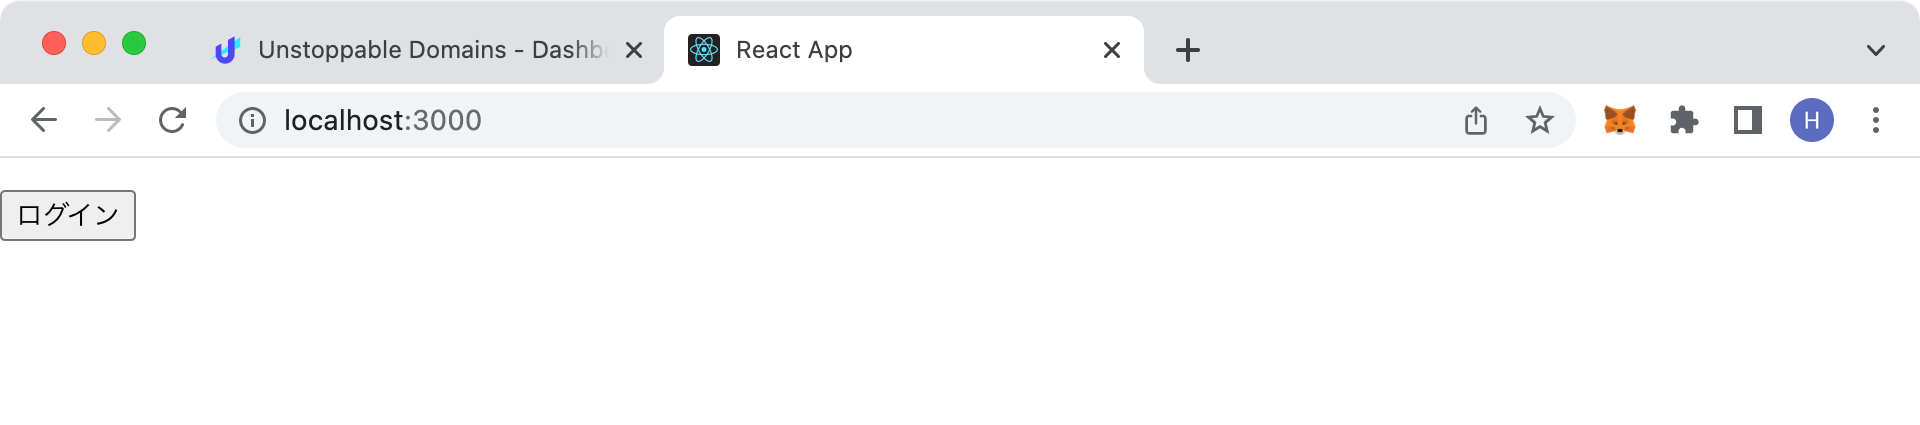Share this page using share icon
Screen dimensions: 1920x425
[1476, 120]
